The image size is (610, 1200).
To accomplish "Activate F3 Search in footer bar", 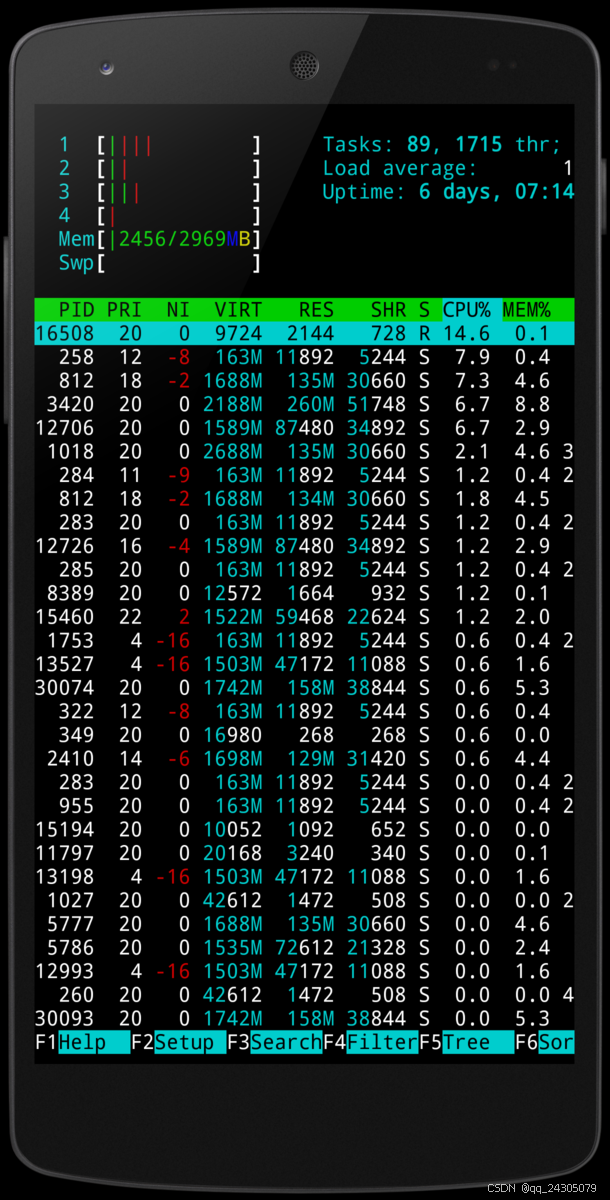I will [x=275, y=1043].
